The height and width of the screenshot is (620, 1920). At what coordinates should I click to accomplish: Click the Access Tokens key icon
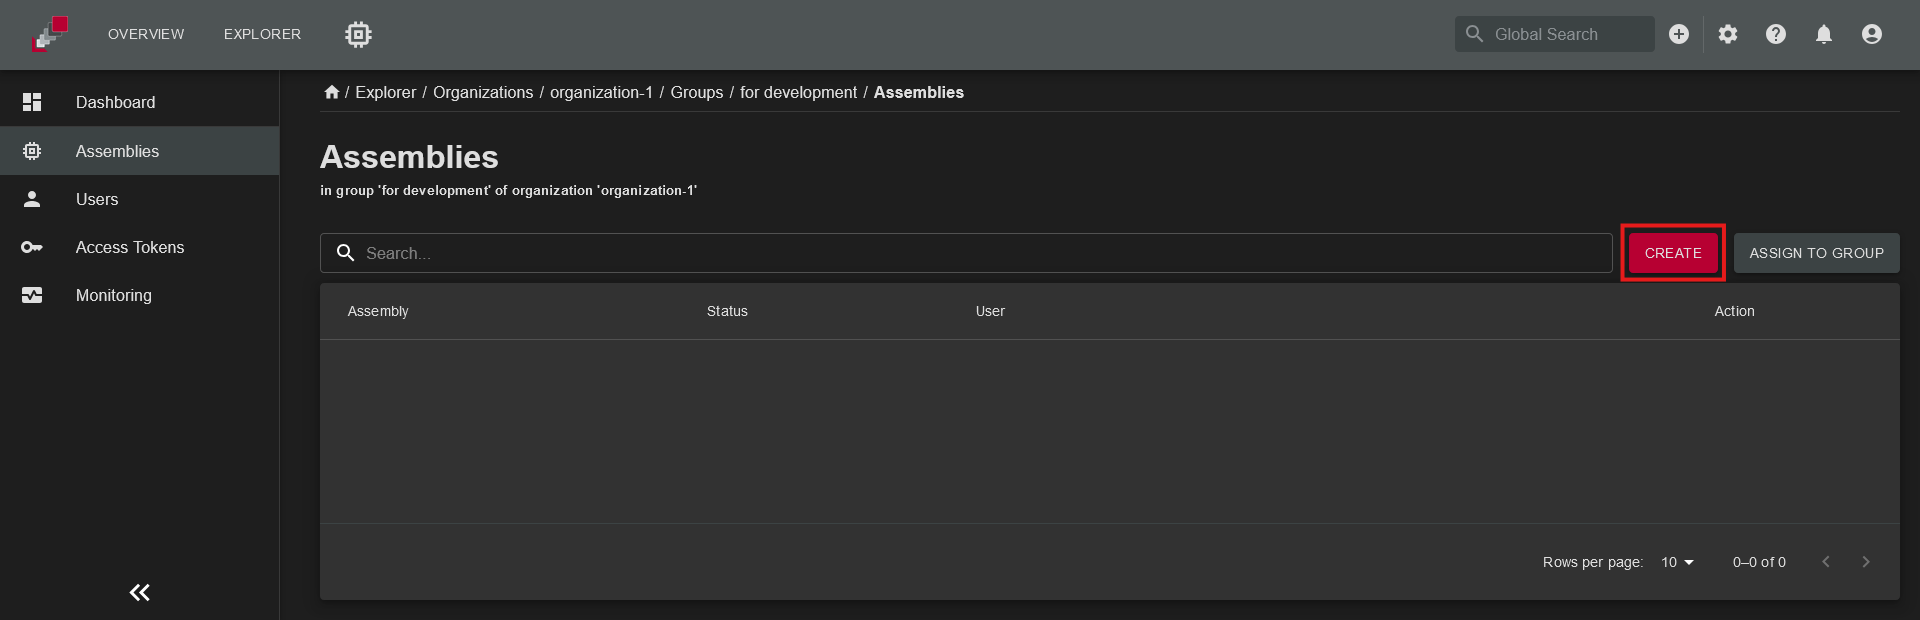(x=32, y=247)
